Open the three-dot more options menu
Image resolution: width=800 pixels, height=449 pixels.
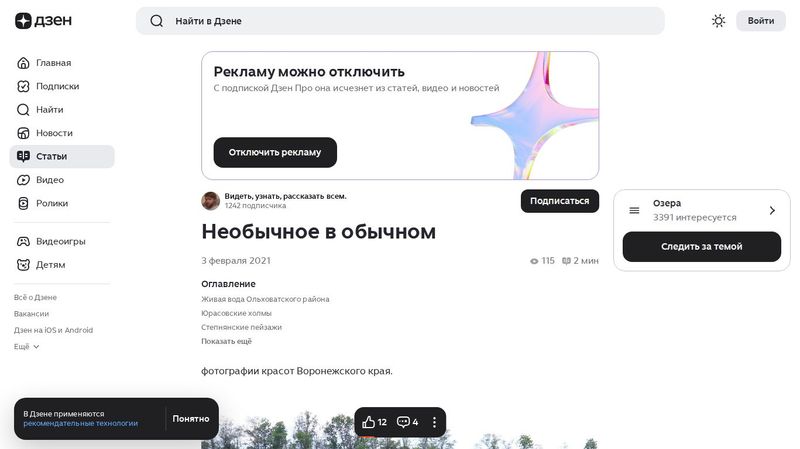tap(434, 422)
